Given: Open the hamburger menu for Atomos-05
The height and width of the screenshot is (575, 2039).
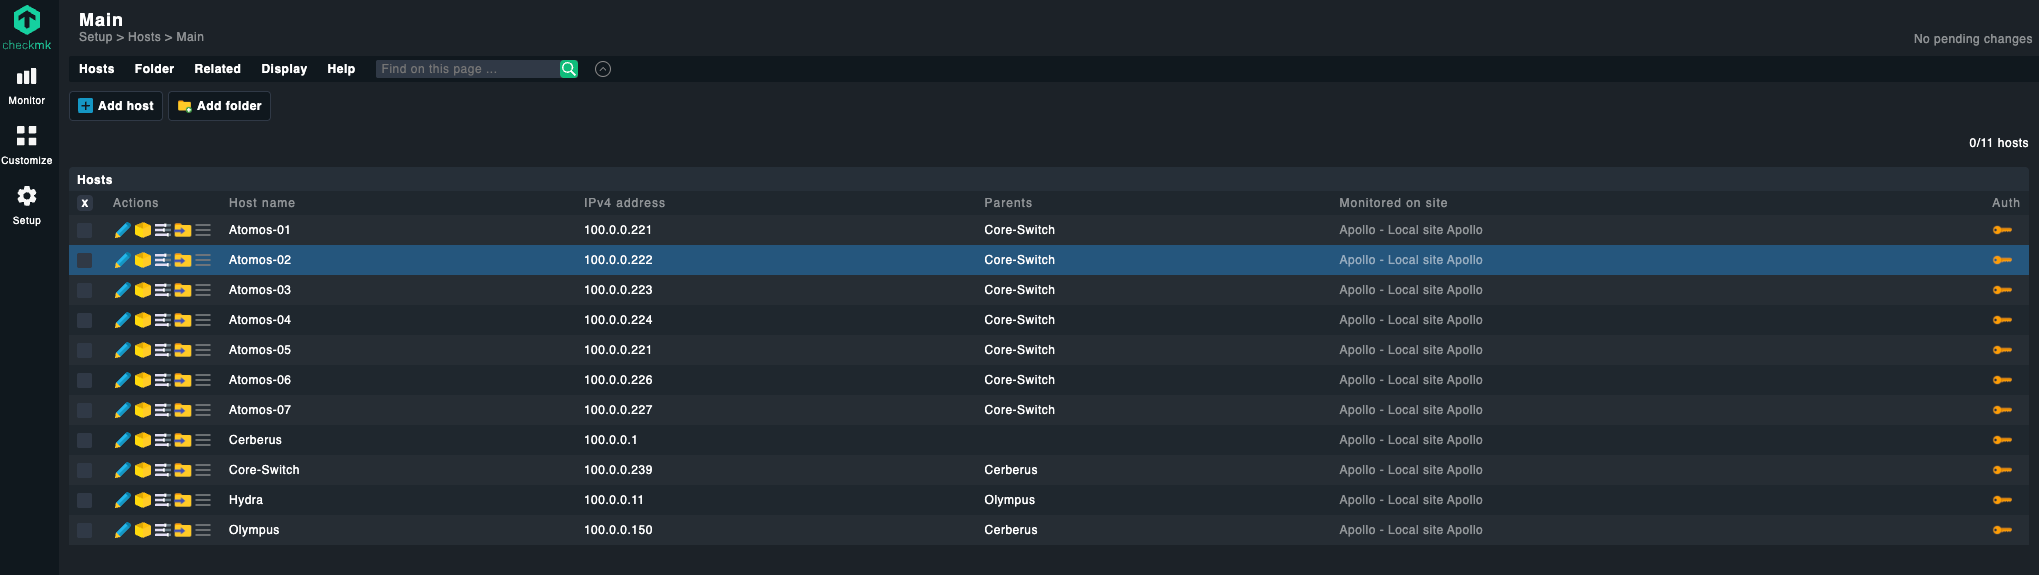Looking at the screenshot, I should [x=203, y=350].
